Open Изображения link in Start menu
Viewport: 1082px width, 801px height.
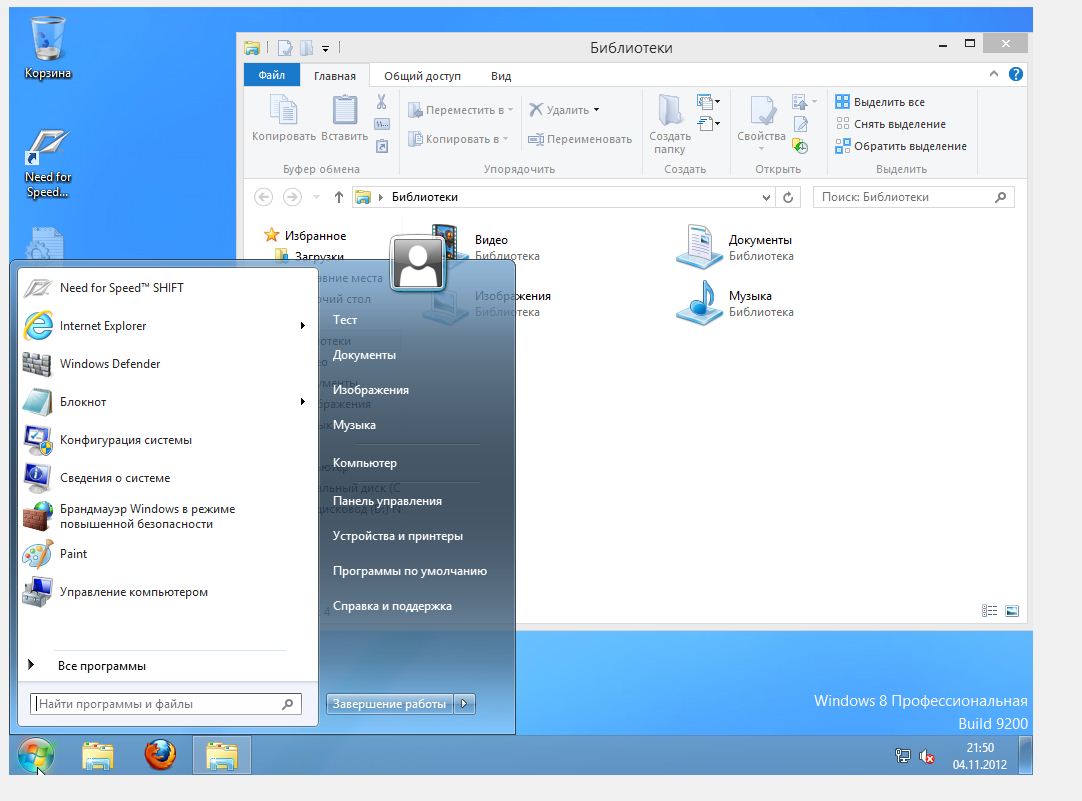371,390
